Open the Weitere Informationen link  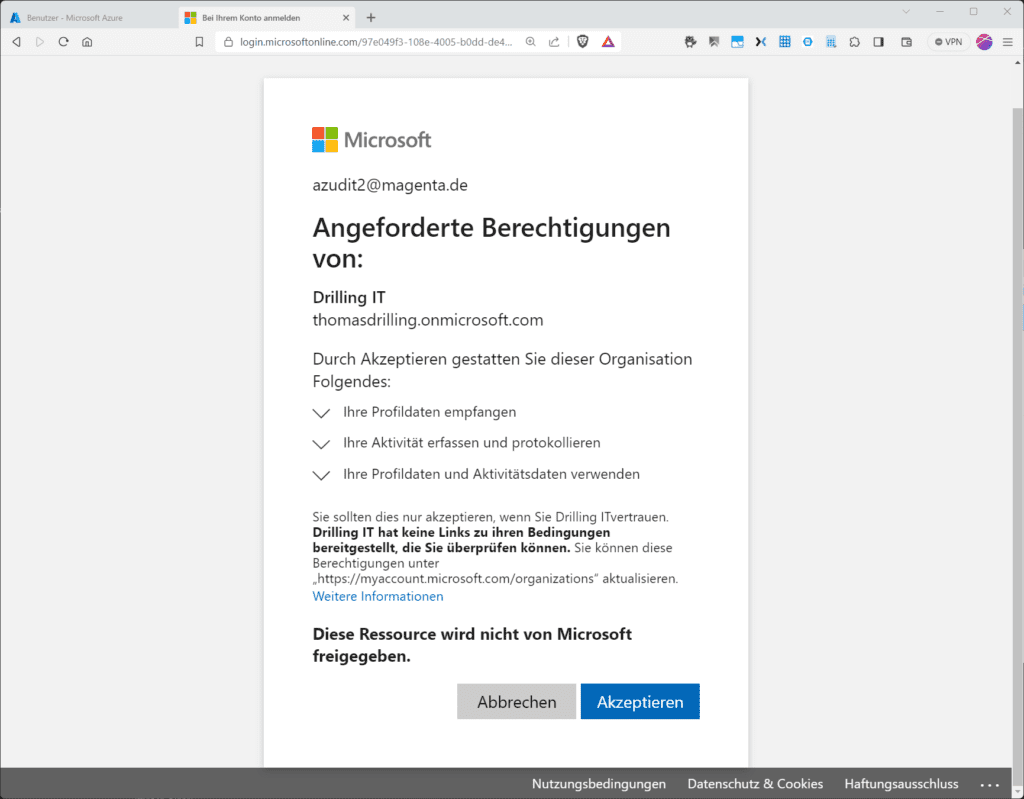pos(377,596)
